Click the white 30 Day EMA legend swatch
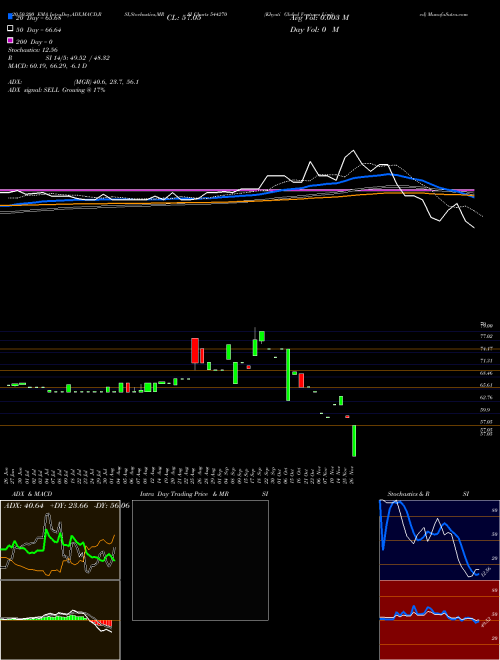 tap(11, 29)
